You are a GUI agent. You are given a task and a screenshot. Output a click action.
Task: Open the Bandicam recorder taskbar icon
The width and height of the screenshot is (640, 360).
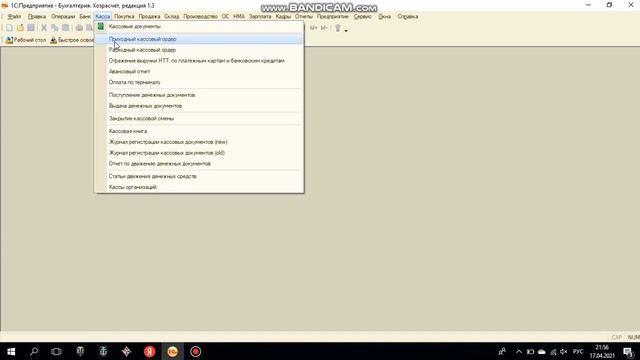coord(196,351)
